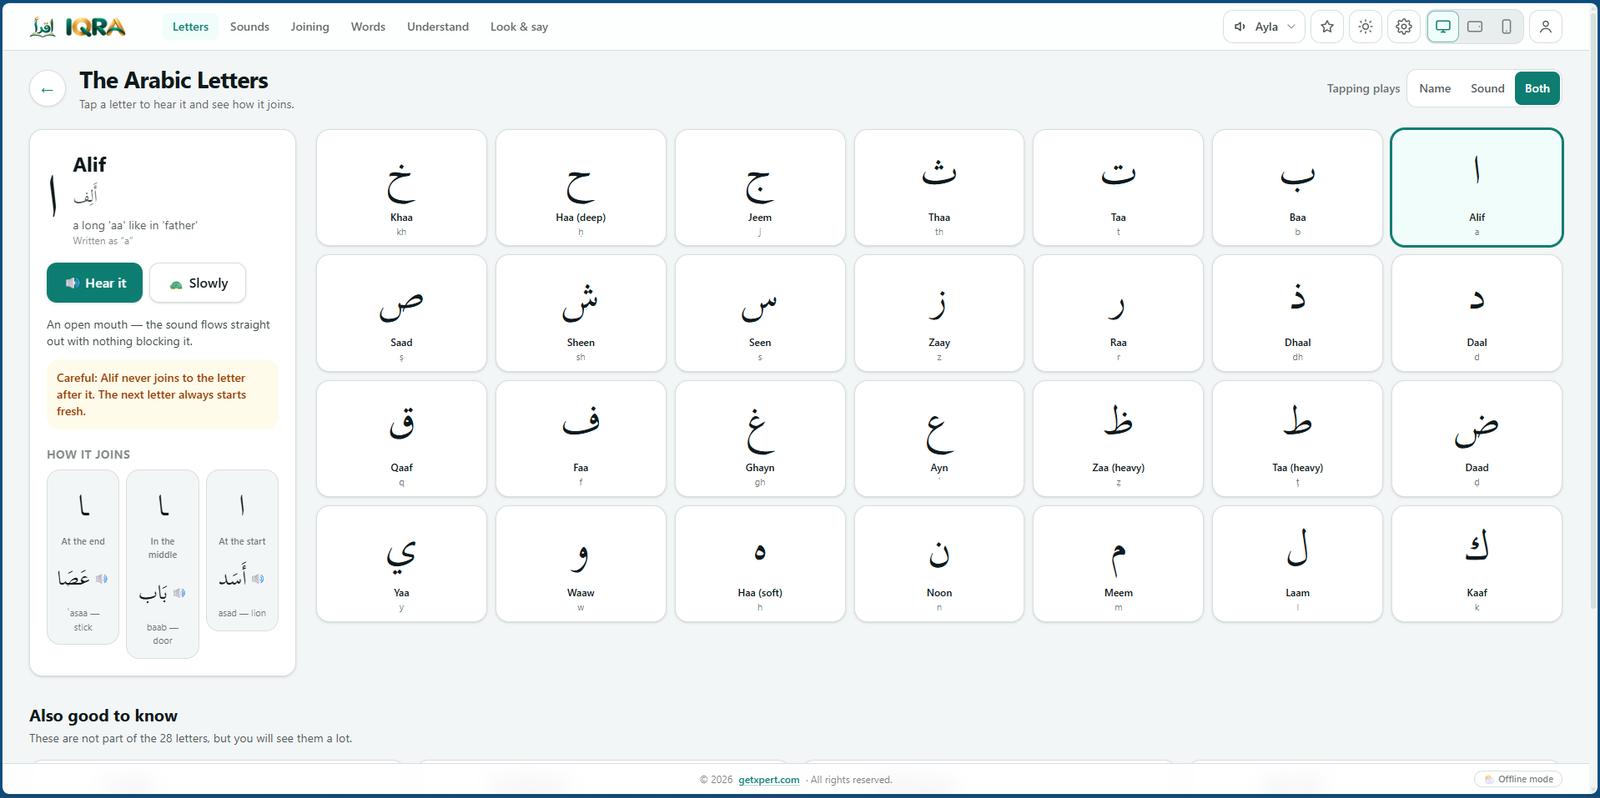1600x798 pixels.
Task: Select desktop view monitor icon
Action: 1443,27
